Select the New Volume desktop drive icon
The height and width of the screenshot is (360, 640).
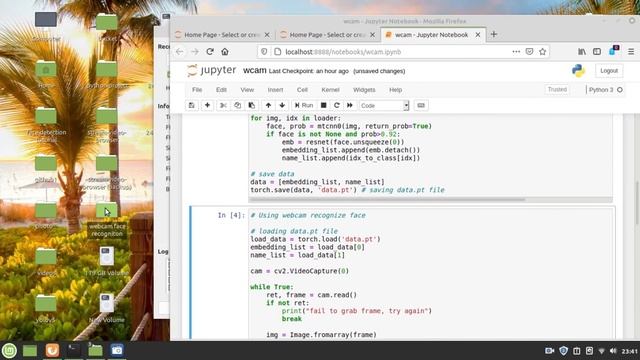[x=107, y=309]
